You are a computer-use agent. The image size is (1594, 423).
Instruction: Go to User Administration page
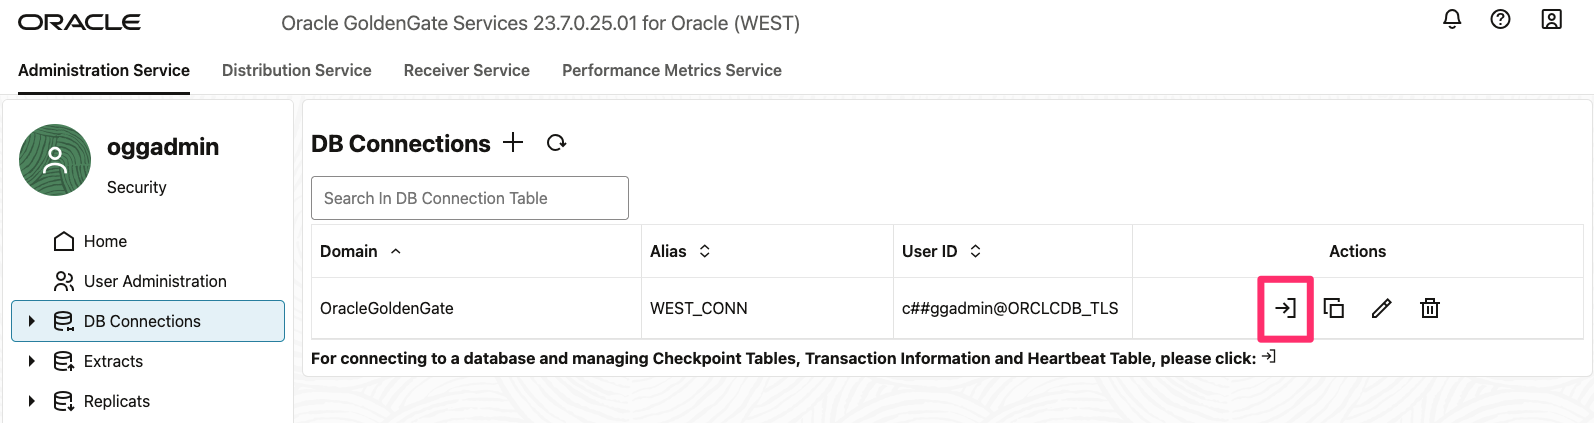tap(155, 281)
